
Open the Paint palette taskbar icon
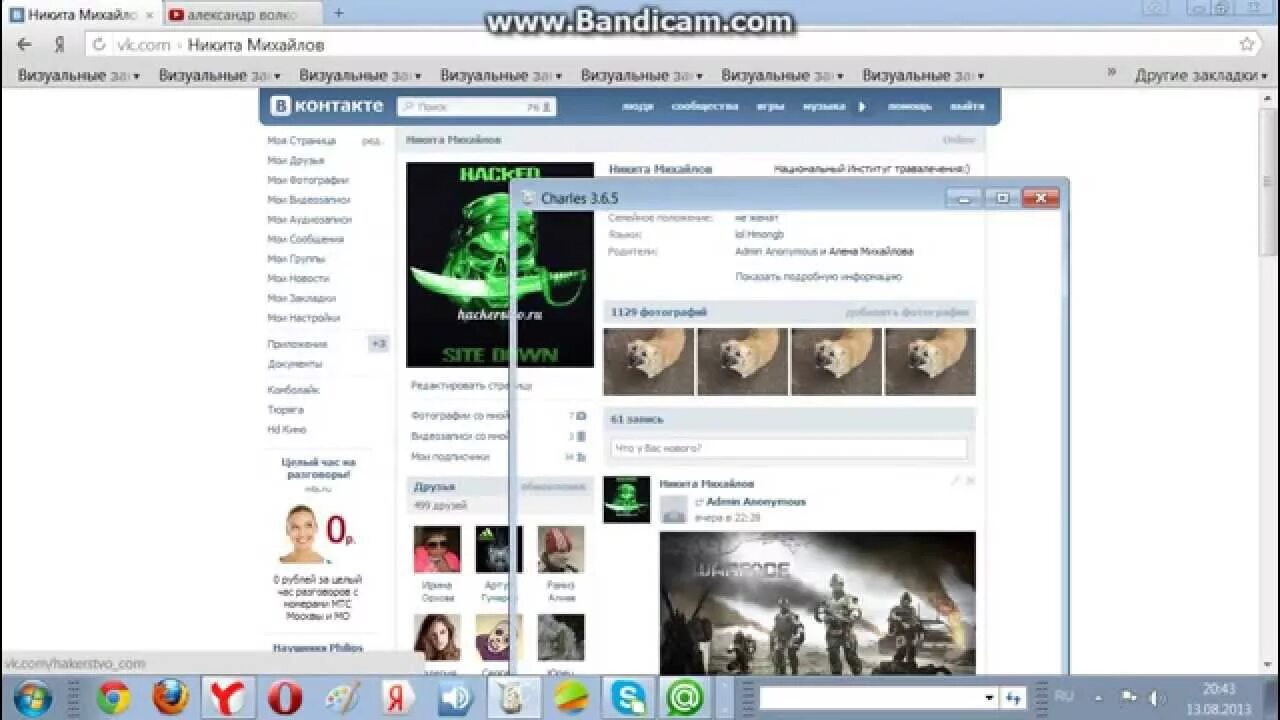tap(342, 697)
